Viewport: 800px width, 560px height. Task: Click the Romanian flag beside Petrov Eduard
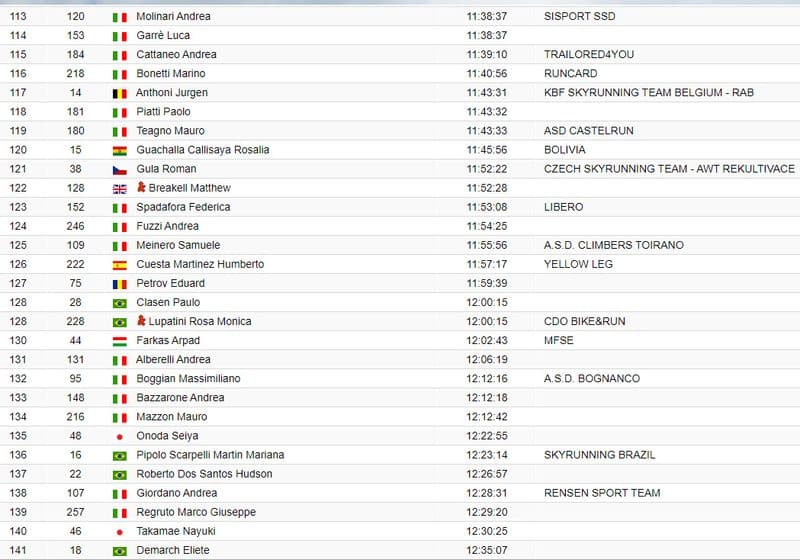tap(119, 284)
